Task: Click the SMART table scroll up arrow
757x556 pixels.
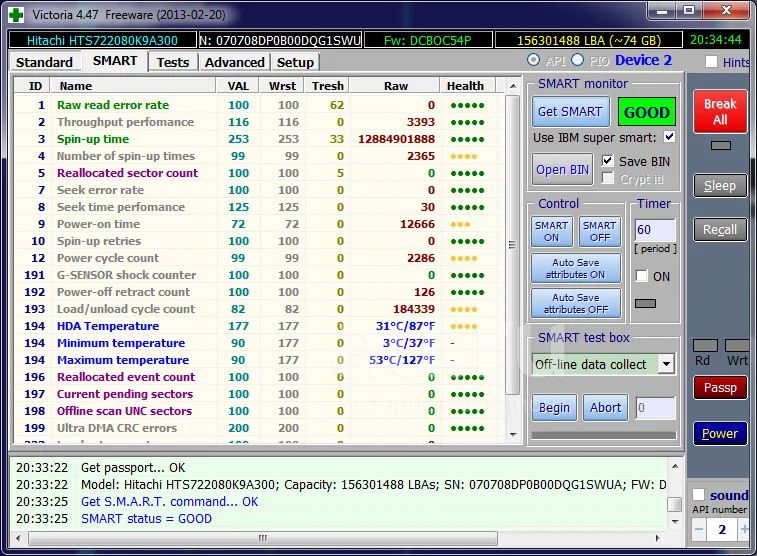Action: coord(513,86)
